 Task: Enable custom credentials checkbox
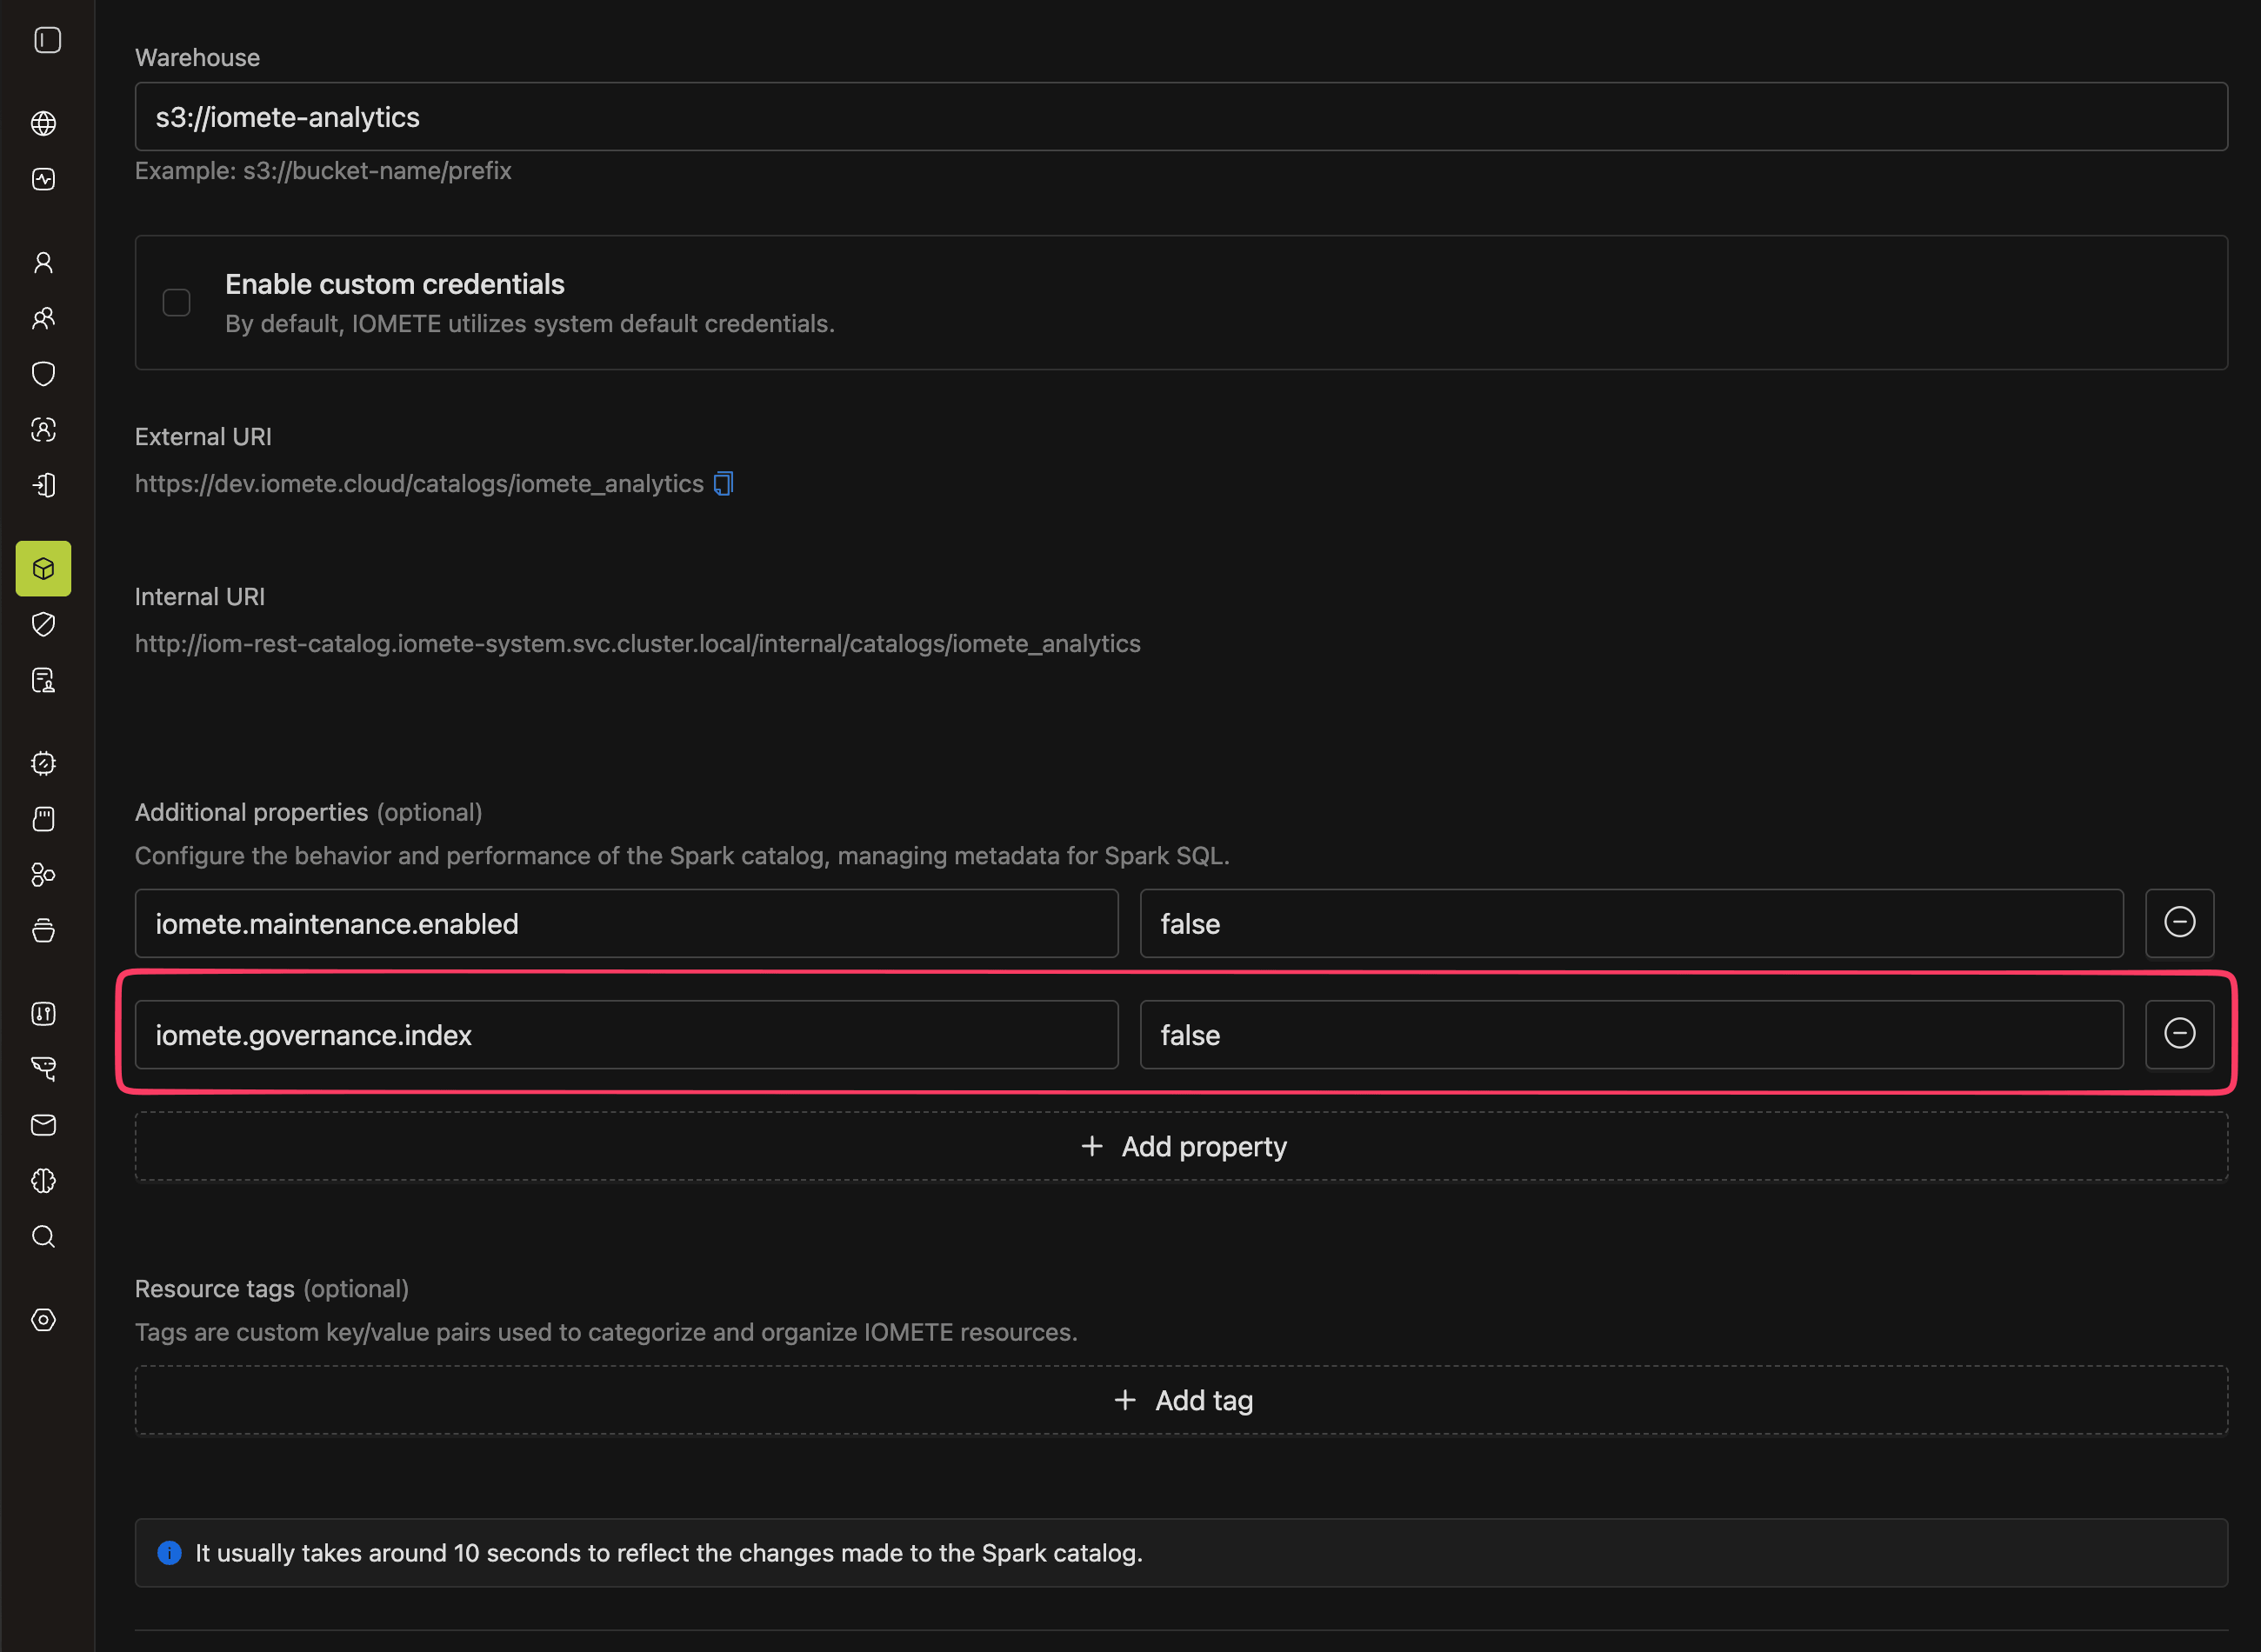click(176, 302)
